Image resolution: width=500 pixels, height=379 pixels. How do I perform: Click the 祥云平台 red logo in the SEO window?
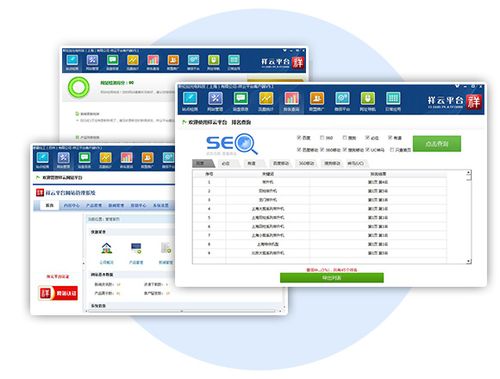473,102
